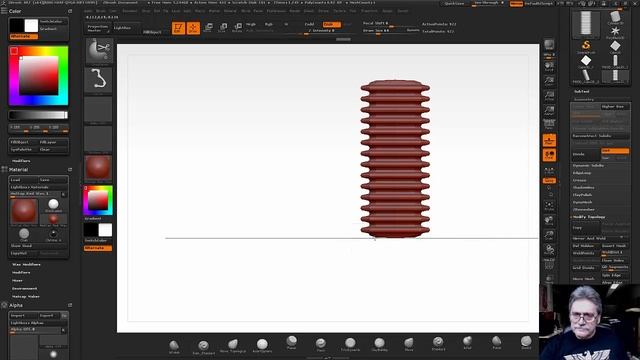Click the Scroll canvas icon
This screenshot has width=640, height=360.
click(549, 67)
